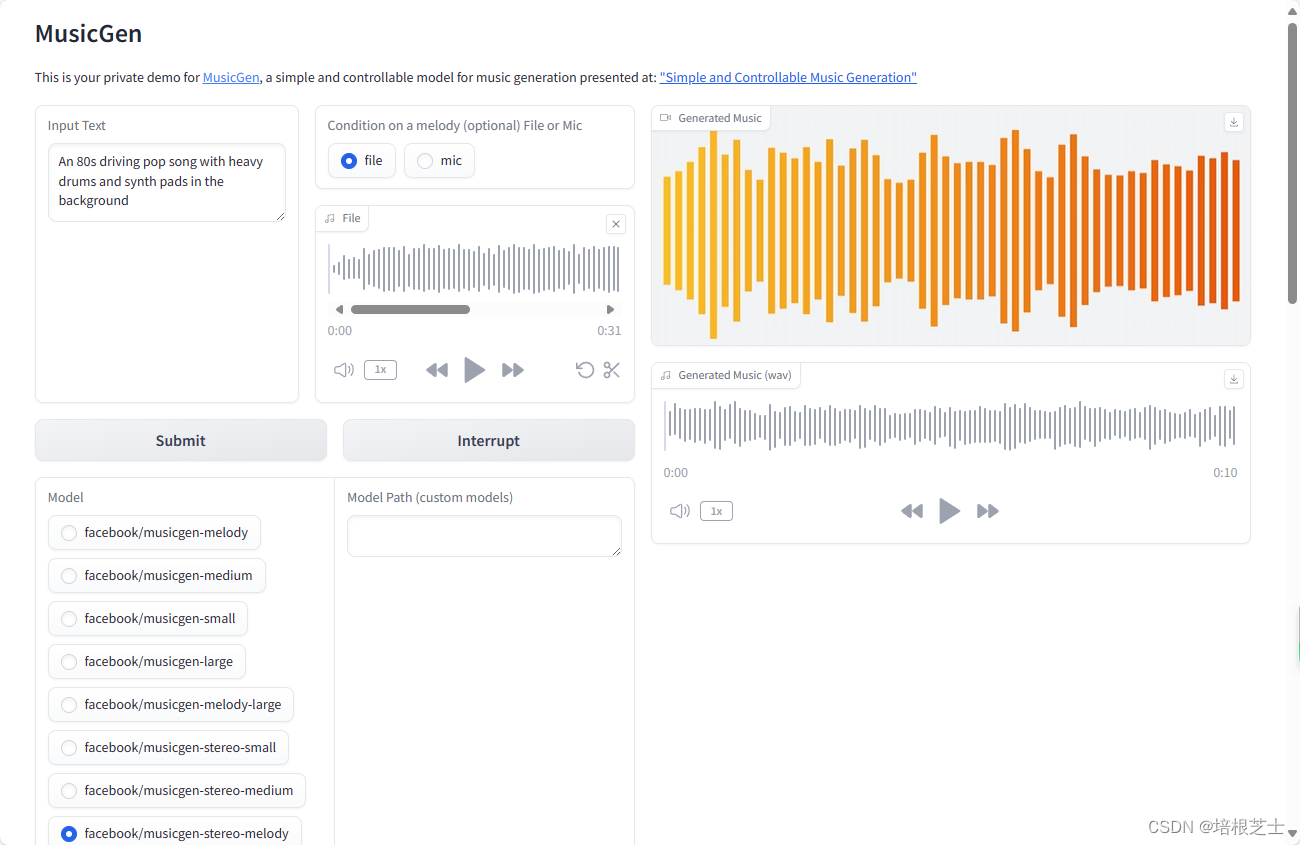This screenshot has height=845, width=1300.
Task: Choose facebook/musicgen-large model
Action: click(x=147, y=661)
